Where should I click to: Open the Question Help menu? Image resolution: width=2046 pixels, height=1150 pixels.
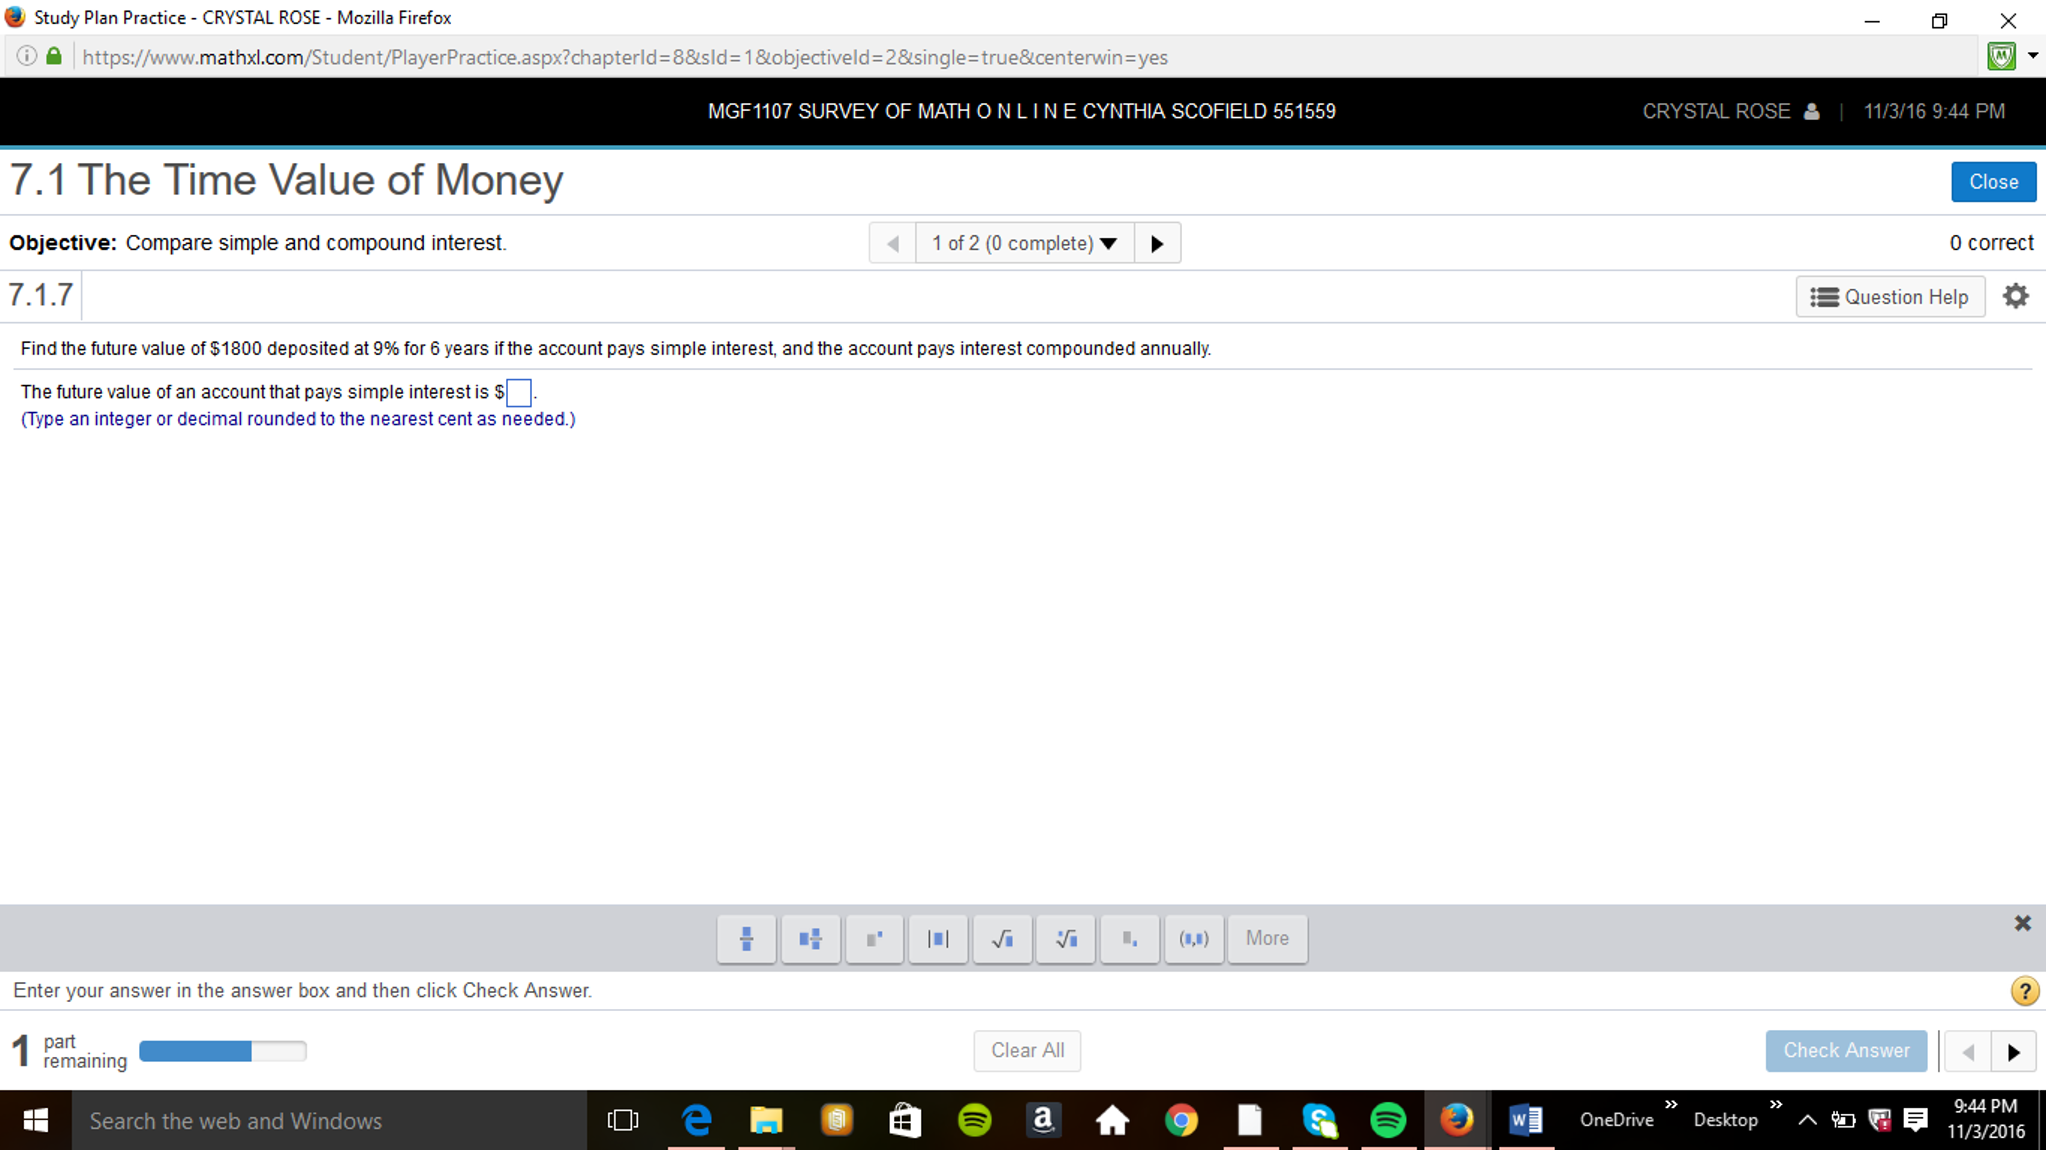pyautogui.click(x=1890, y=296)
